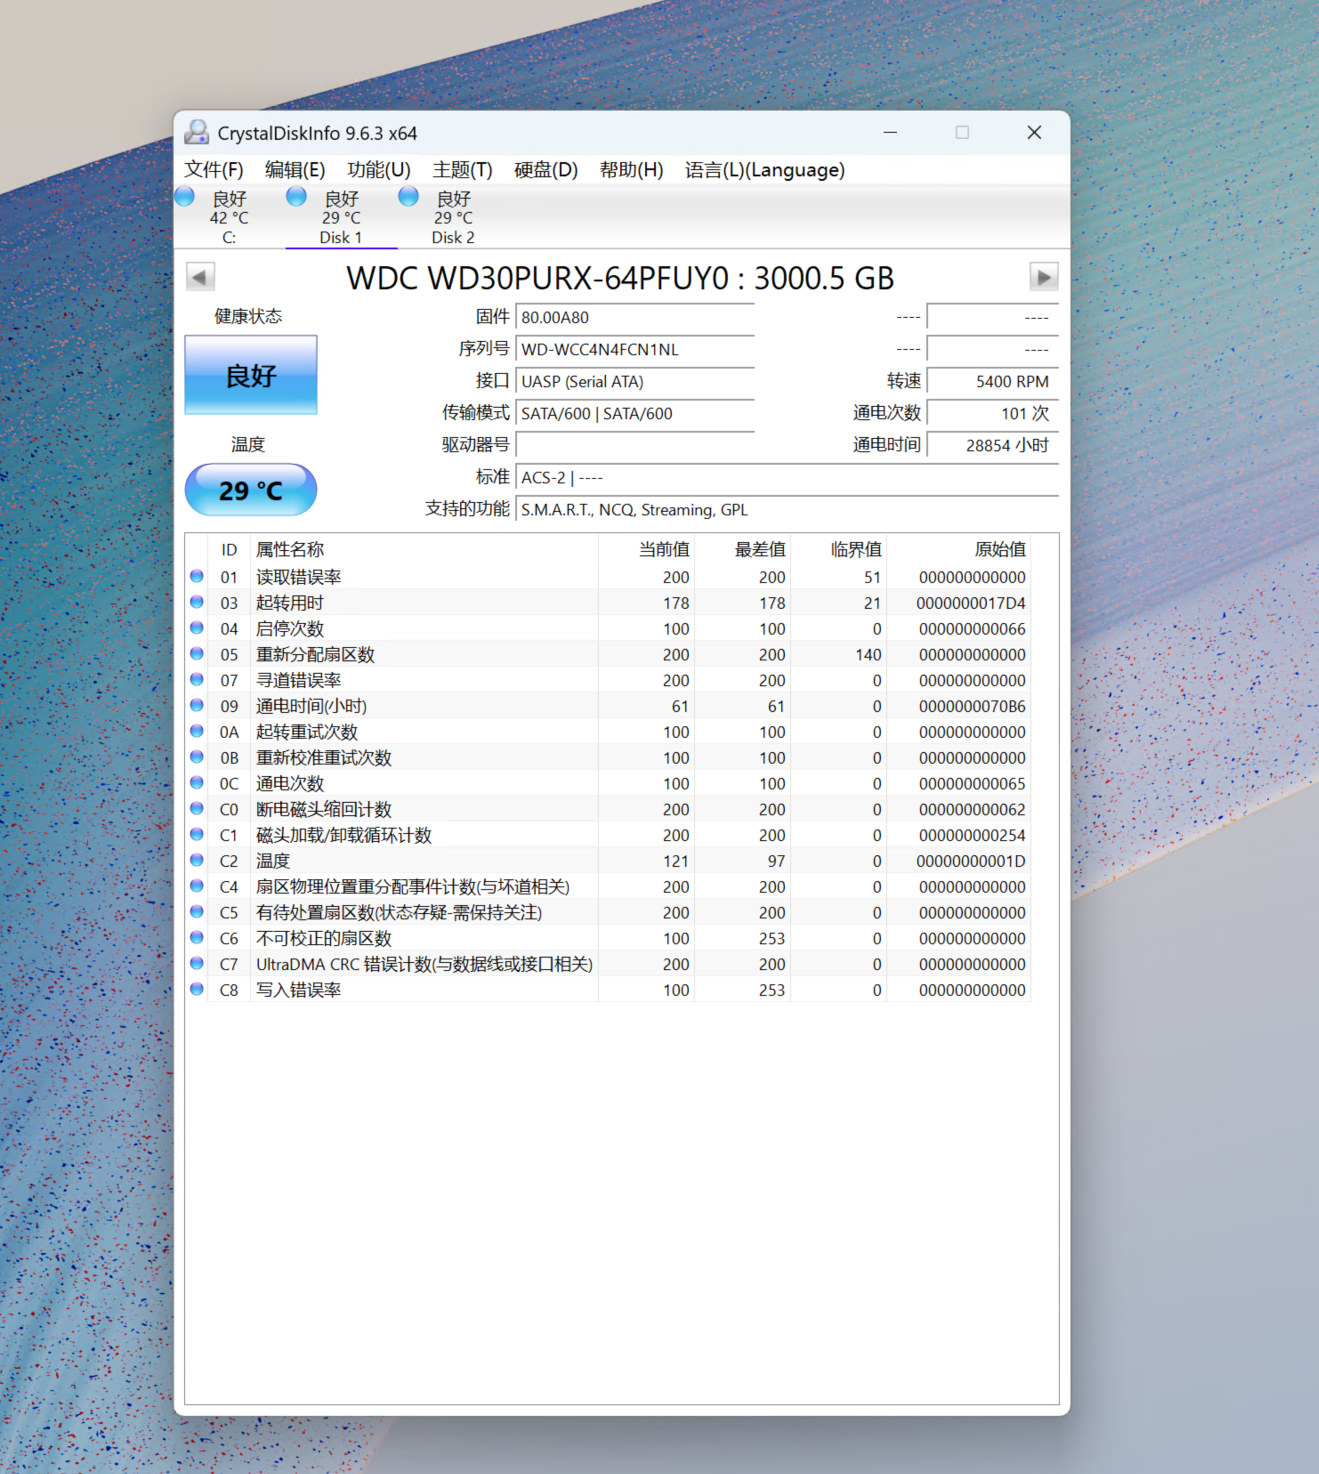Click the blue status orb above Disk 2
1319x1474 pixels.
(x=408, y=197)
